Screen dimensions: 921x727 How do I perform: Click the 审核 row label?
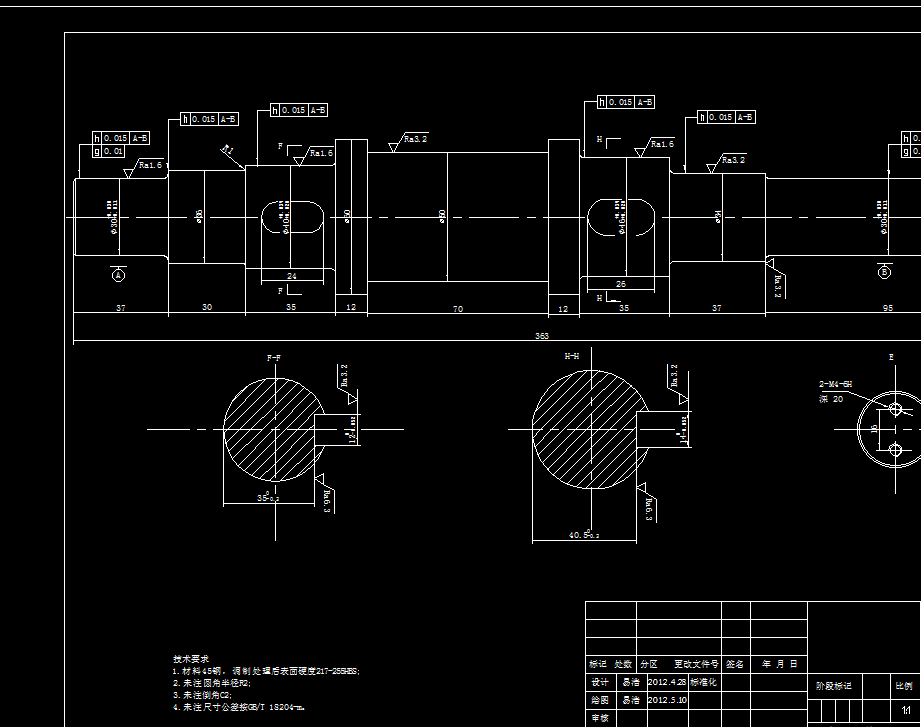(600, 718)
